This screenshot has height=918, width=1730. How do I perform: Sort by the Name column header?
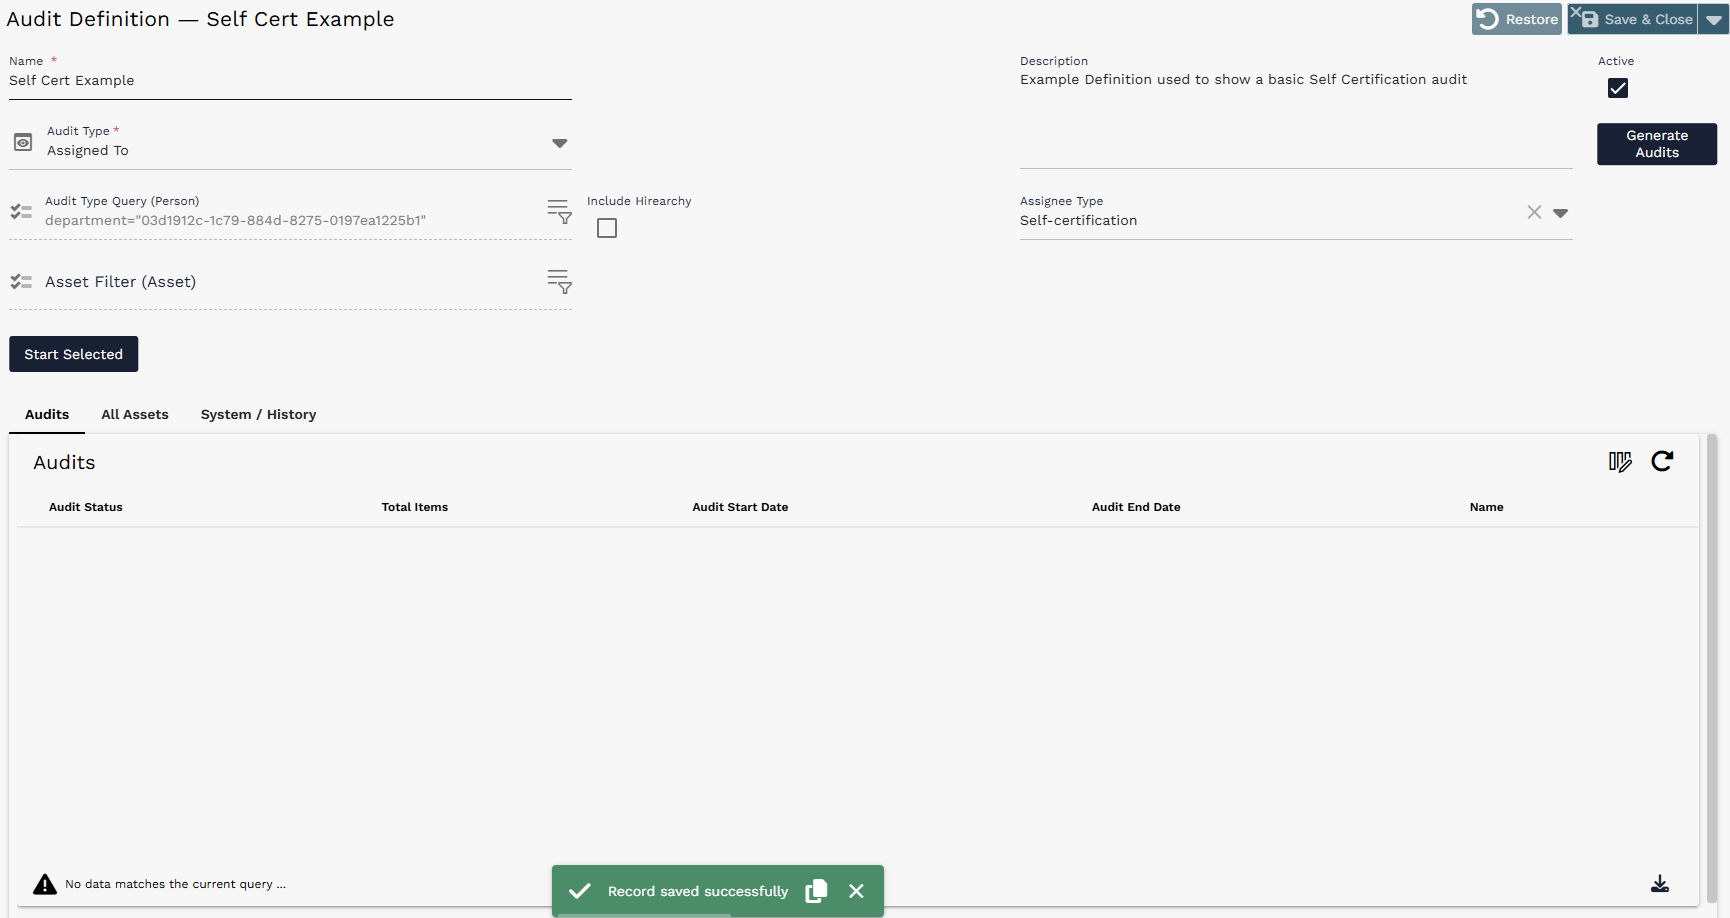1487,507
